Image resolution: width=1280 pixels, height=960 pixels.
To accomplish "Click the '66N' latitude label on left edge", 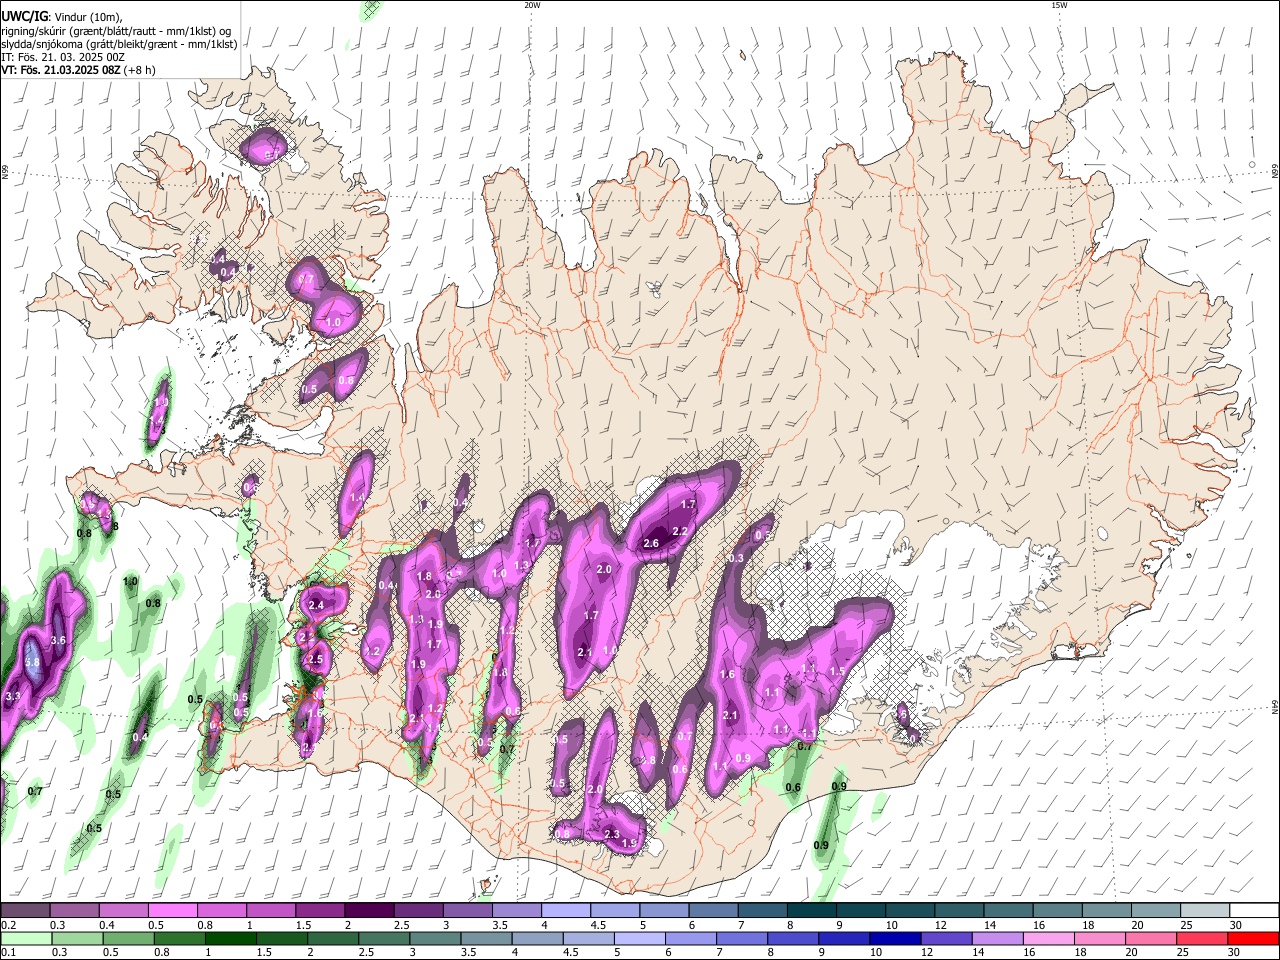I will click(5, 174).
